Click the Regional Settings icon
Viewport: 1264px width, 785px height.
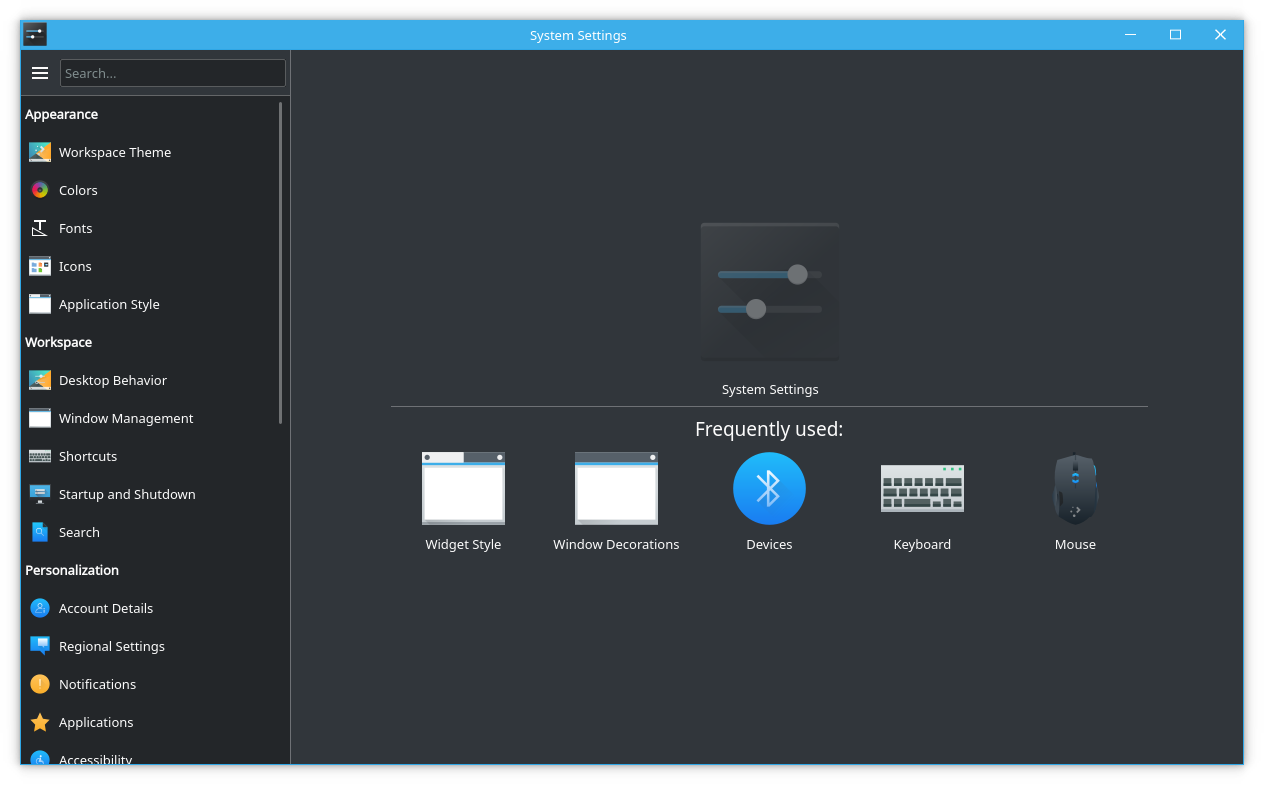(40, 646)
